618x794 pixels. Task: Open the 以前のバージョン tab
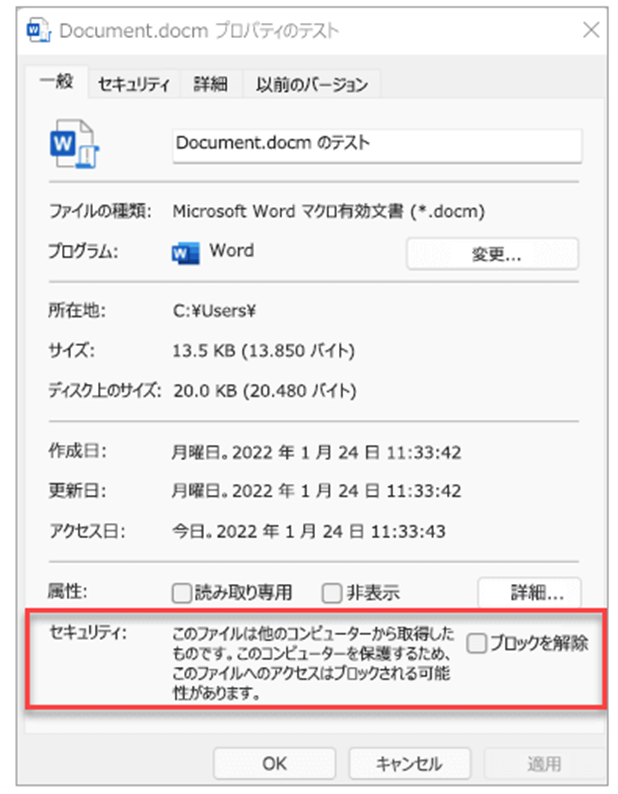click(311, 84)
